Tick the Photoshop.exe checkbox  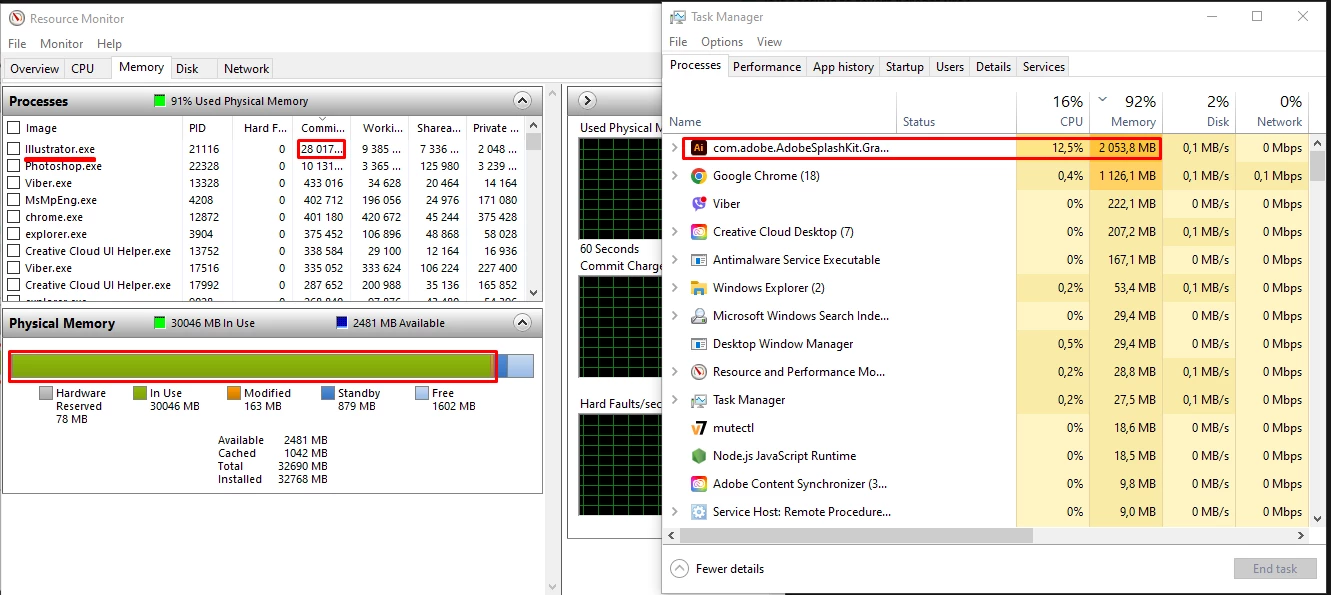pos(14,166)
